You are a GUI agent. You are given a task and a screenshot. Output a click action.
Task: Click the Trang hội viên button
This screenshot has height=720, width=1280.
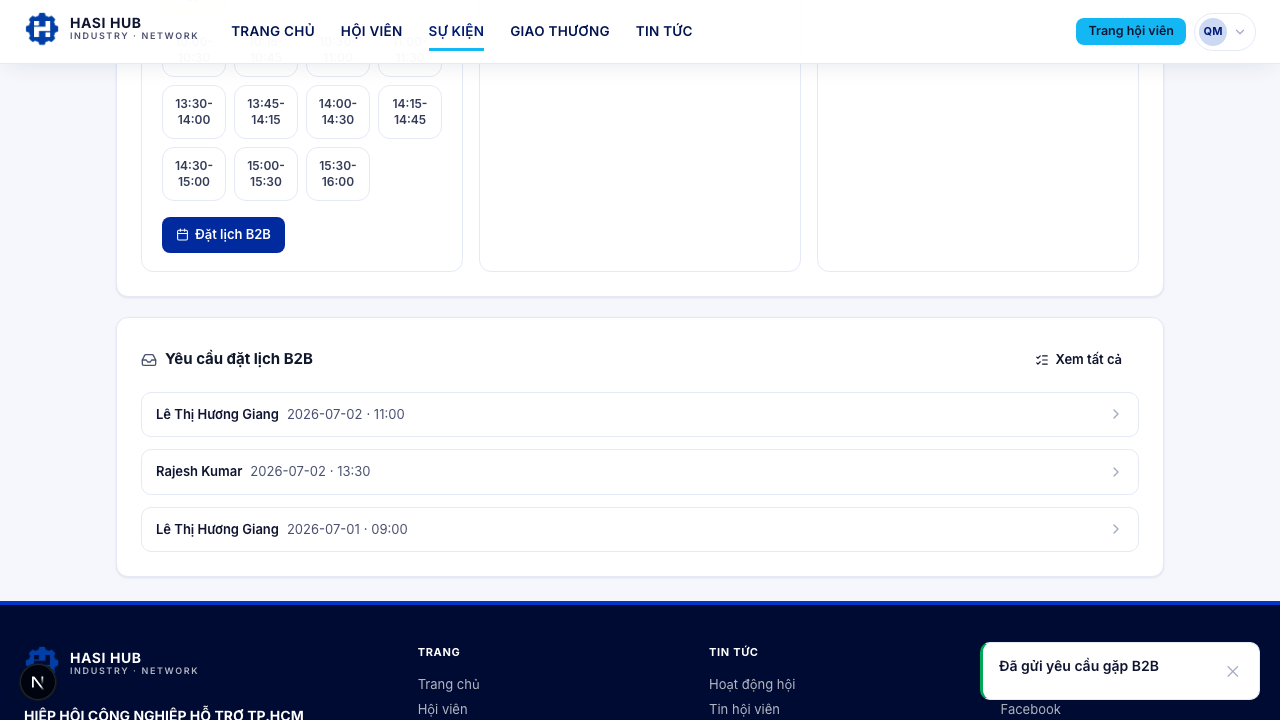(1131, 31)
